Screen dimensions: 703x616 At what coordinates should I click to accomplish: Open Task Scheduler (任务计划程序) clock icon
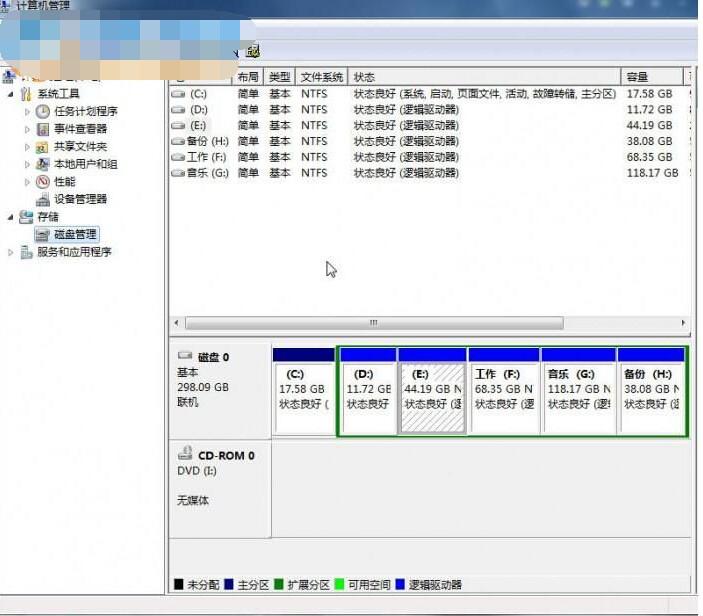coord(43,111)
